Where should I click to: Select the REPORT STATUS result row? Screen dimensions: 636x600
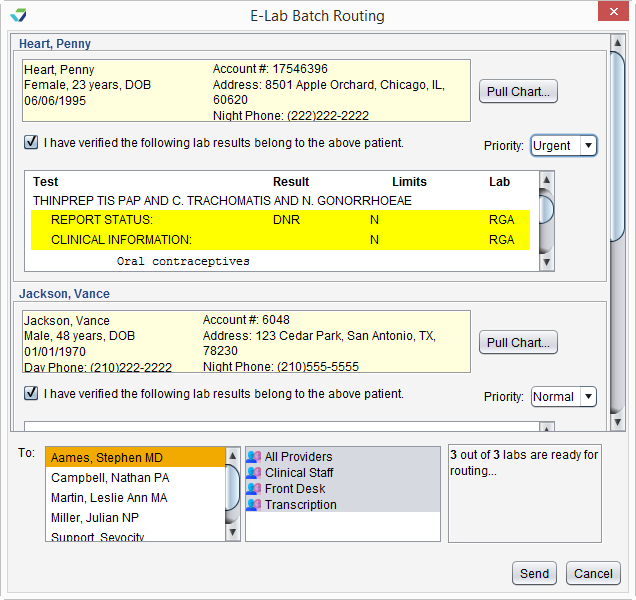pyautogui.click(x=280, y=220)
